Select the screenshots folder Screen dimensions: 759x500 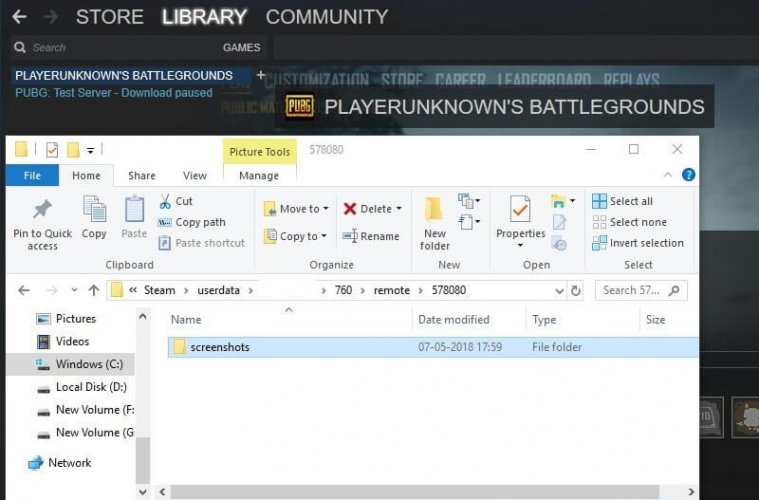pos(432,347)
